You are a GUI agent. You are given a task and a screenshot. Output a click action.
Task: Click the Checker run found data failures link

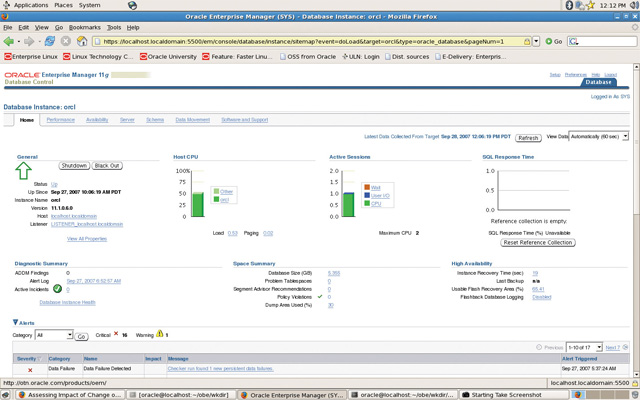tap(220, 369)
